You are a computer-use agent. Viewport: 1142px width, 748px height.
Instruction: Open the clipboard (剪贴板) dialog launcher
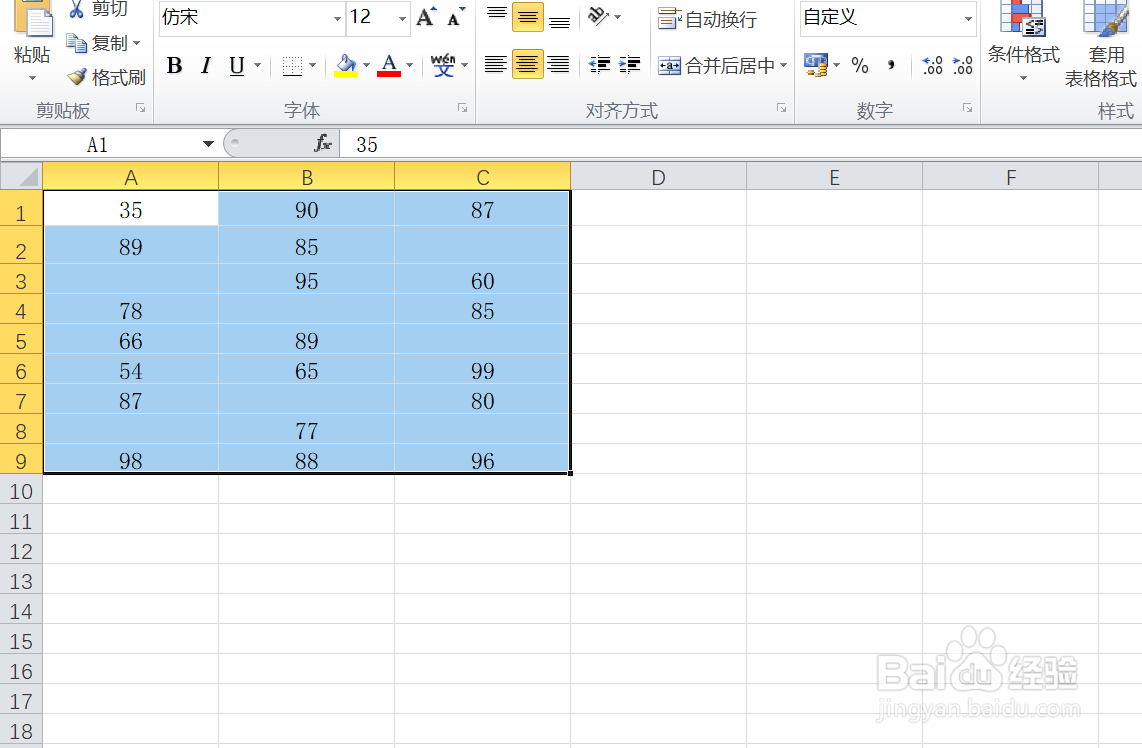[x=141, y=109]
